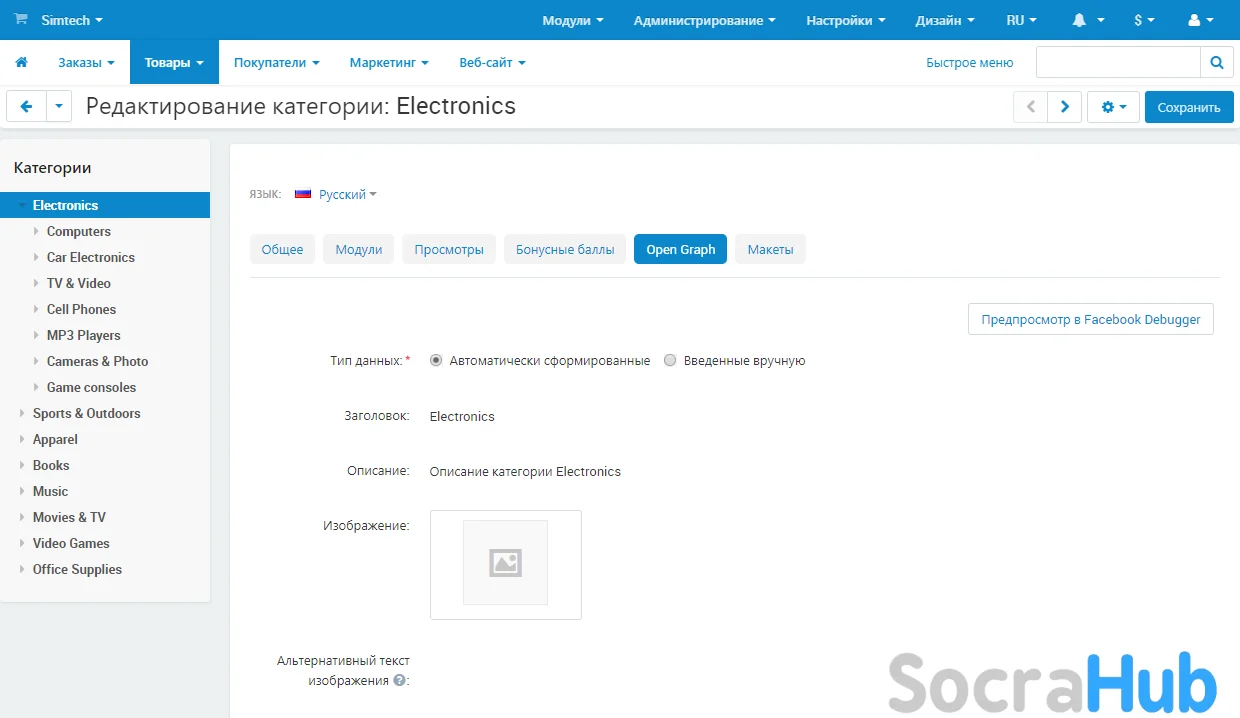This screenshot has height=718, width=1240.
Task: Select 'Автоматически сформированные' radio option
Action: 436,360
